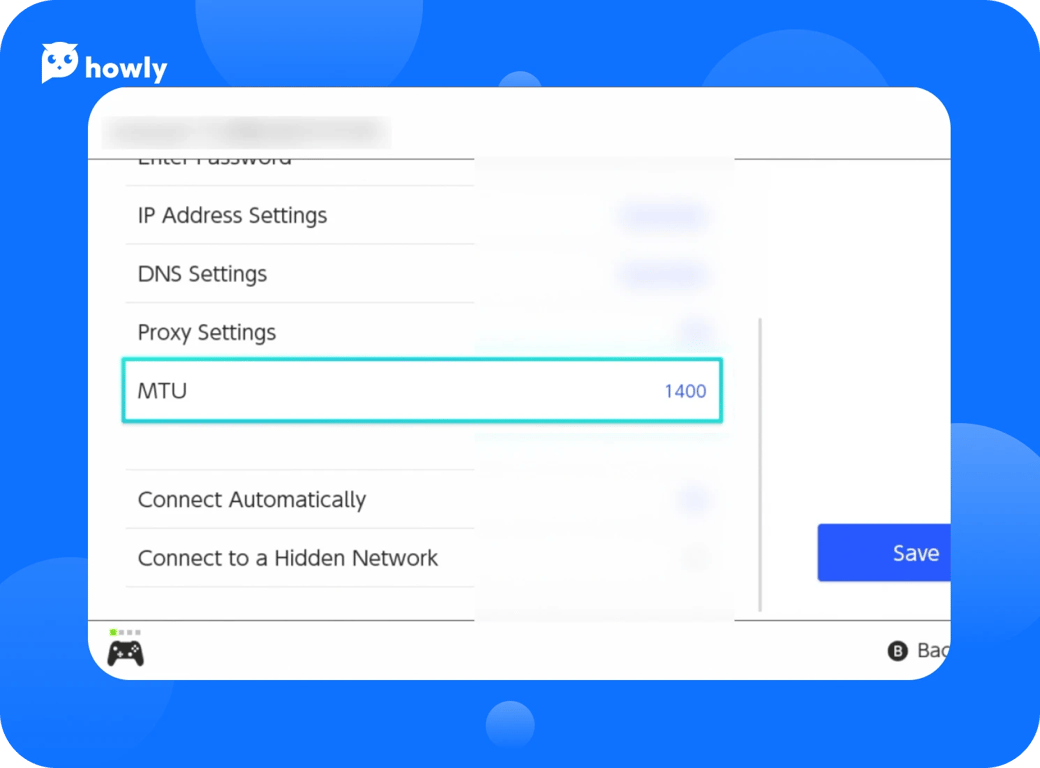
Task: Choose the Proxy Settings label
Action: pyautogui.click(x=206, y=332)
